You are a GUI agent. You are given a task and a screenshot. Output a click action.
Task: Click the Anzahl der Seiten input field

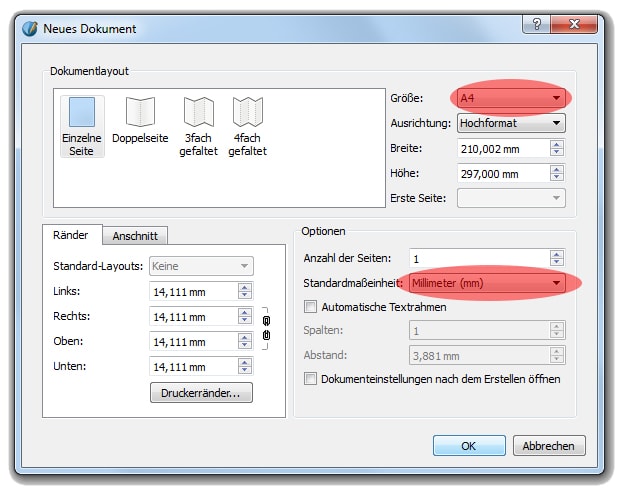tap(478, 258)
